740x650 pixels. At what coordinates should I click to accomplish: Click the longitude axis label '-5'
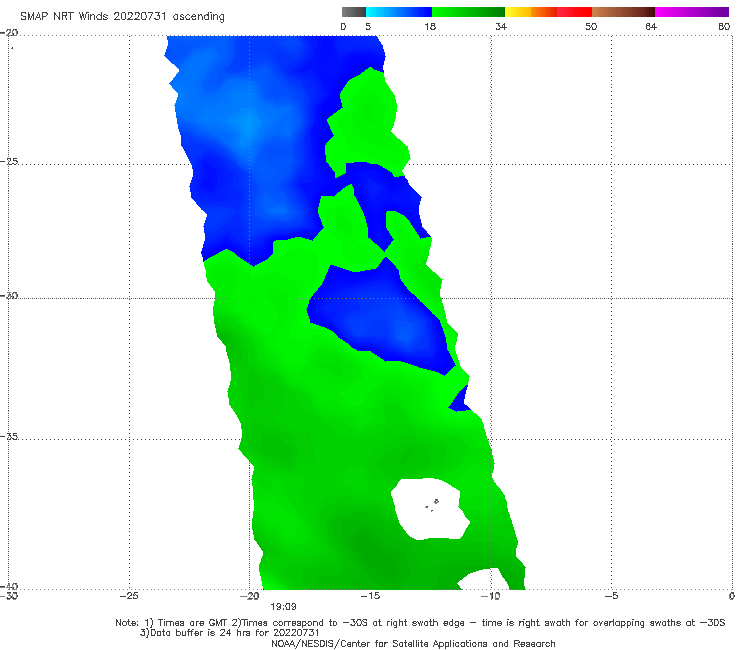pyautogui.click(x=611, y=596)
